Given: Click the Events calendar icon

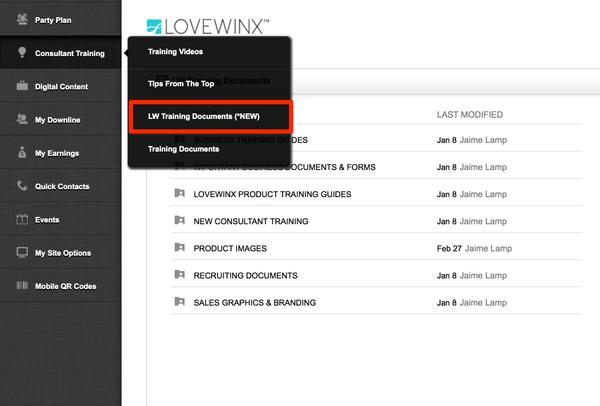Looking at the screenshot, I should [x=22, y=219].
